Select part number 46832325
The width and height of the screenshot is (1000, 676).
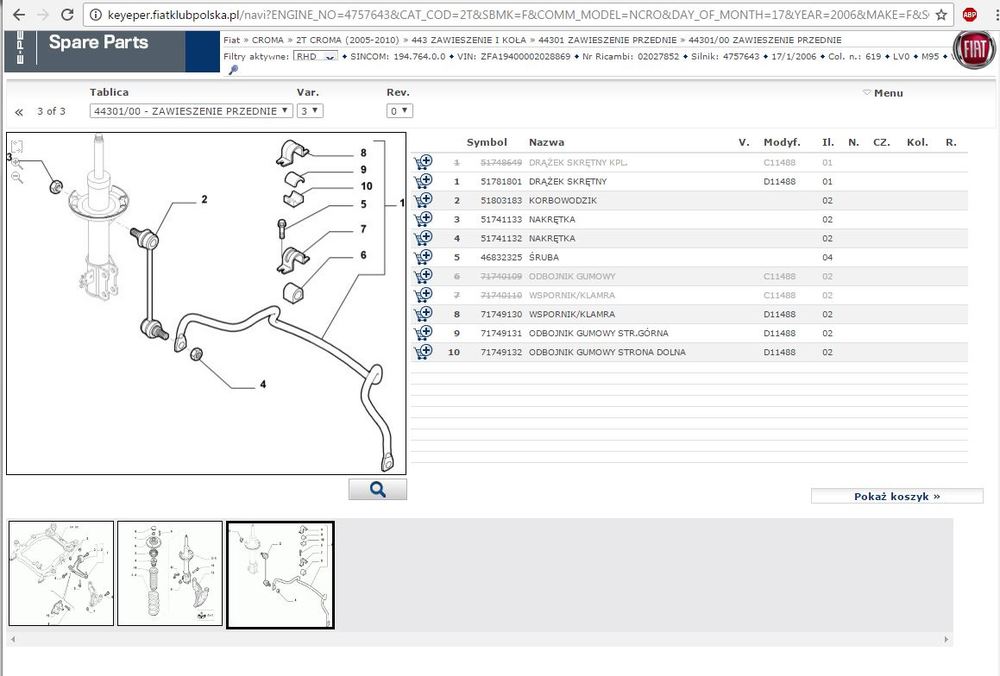[501, 258]
